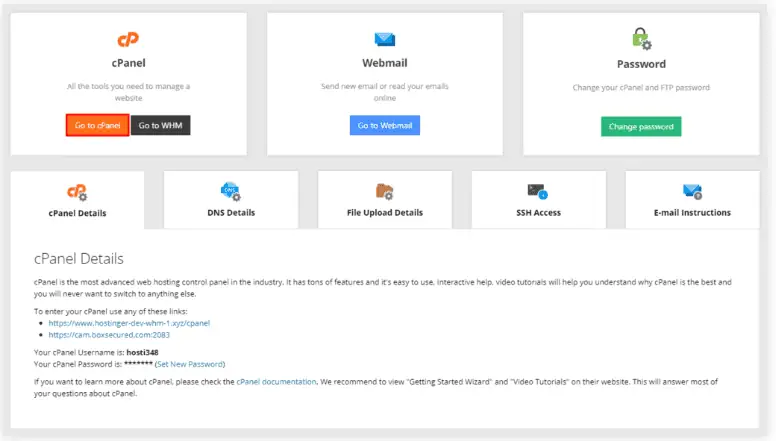View the E-mail Instructions tab
776x441 pixels.
point(692,199)
